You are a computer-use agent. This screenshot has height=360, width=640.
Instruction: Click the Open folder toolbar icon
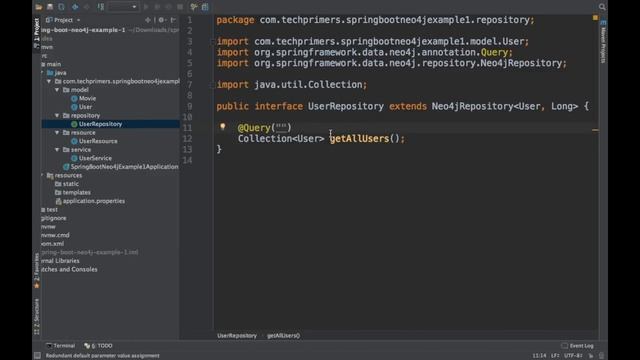39,7
